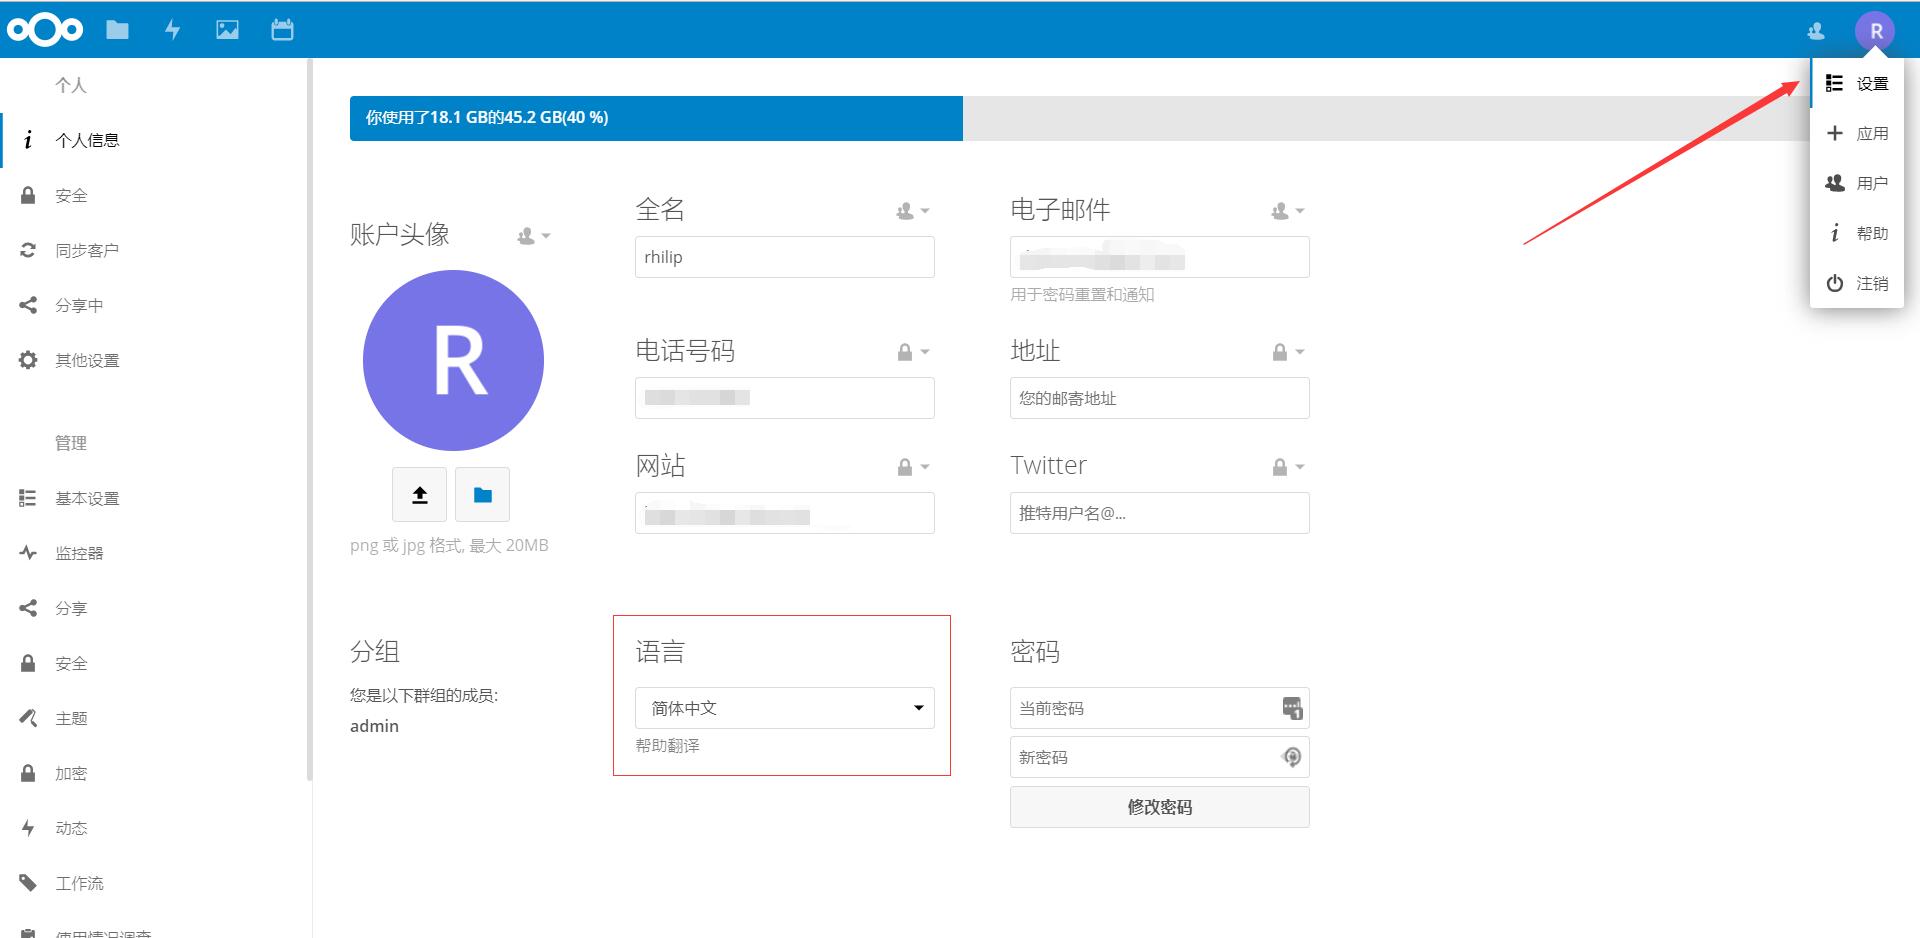
Task: Open 监控器 in the sidebar
Action: coord(153,553)
